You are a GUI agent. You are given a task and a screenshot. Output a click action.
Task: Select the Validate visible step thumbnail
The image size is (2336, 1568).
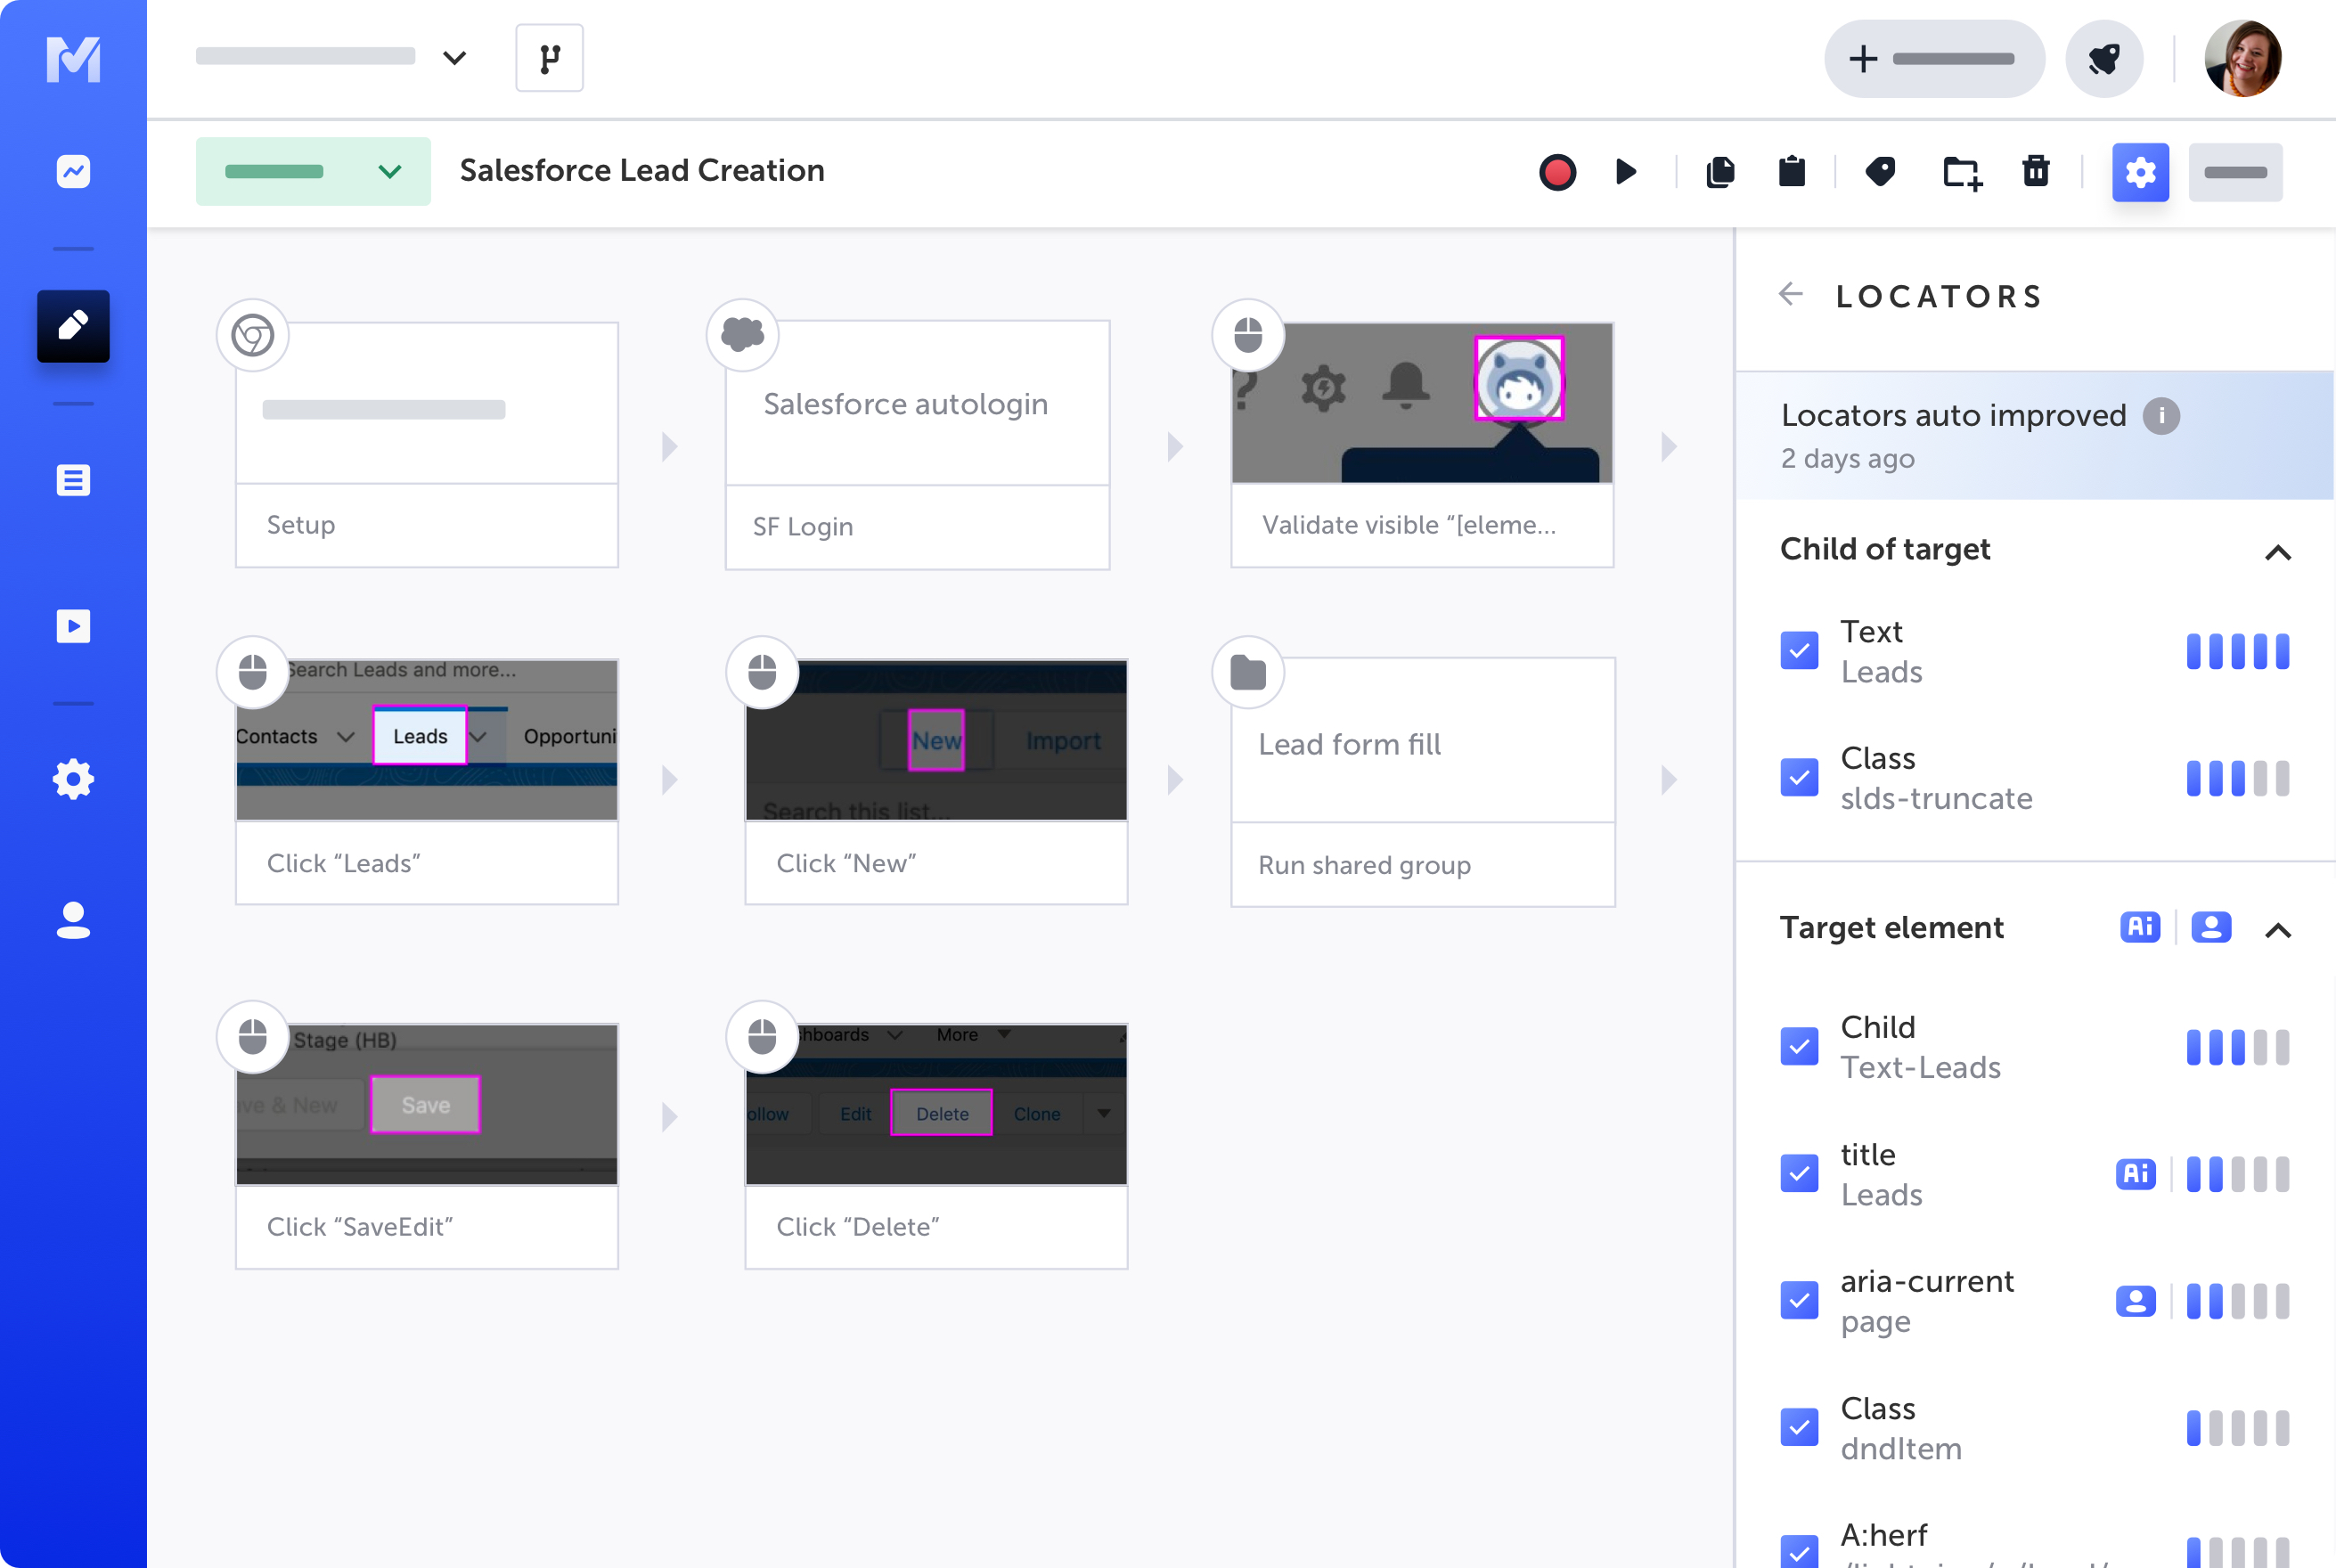click(1422, 403)
